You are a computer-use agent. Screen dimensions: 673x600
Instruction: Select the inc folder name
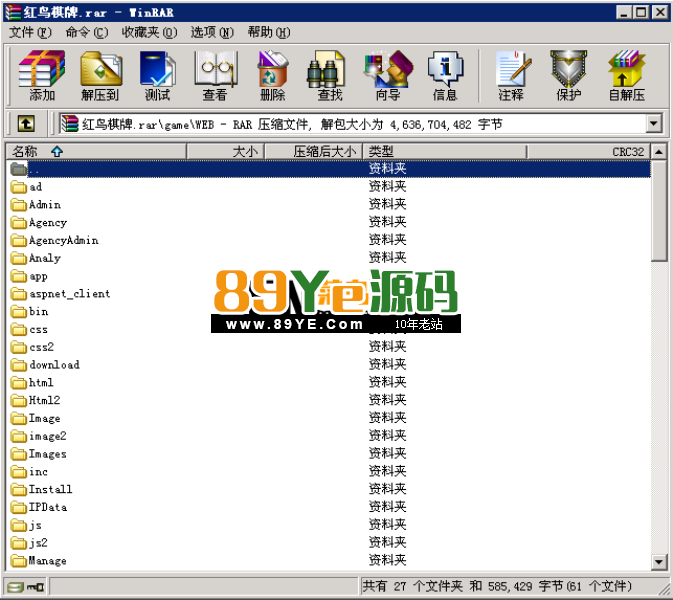pos(38,472)
